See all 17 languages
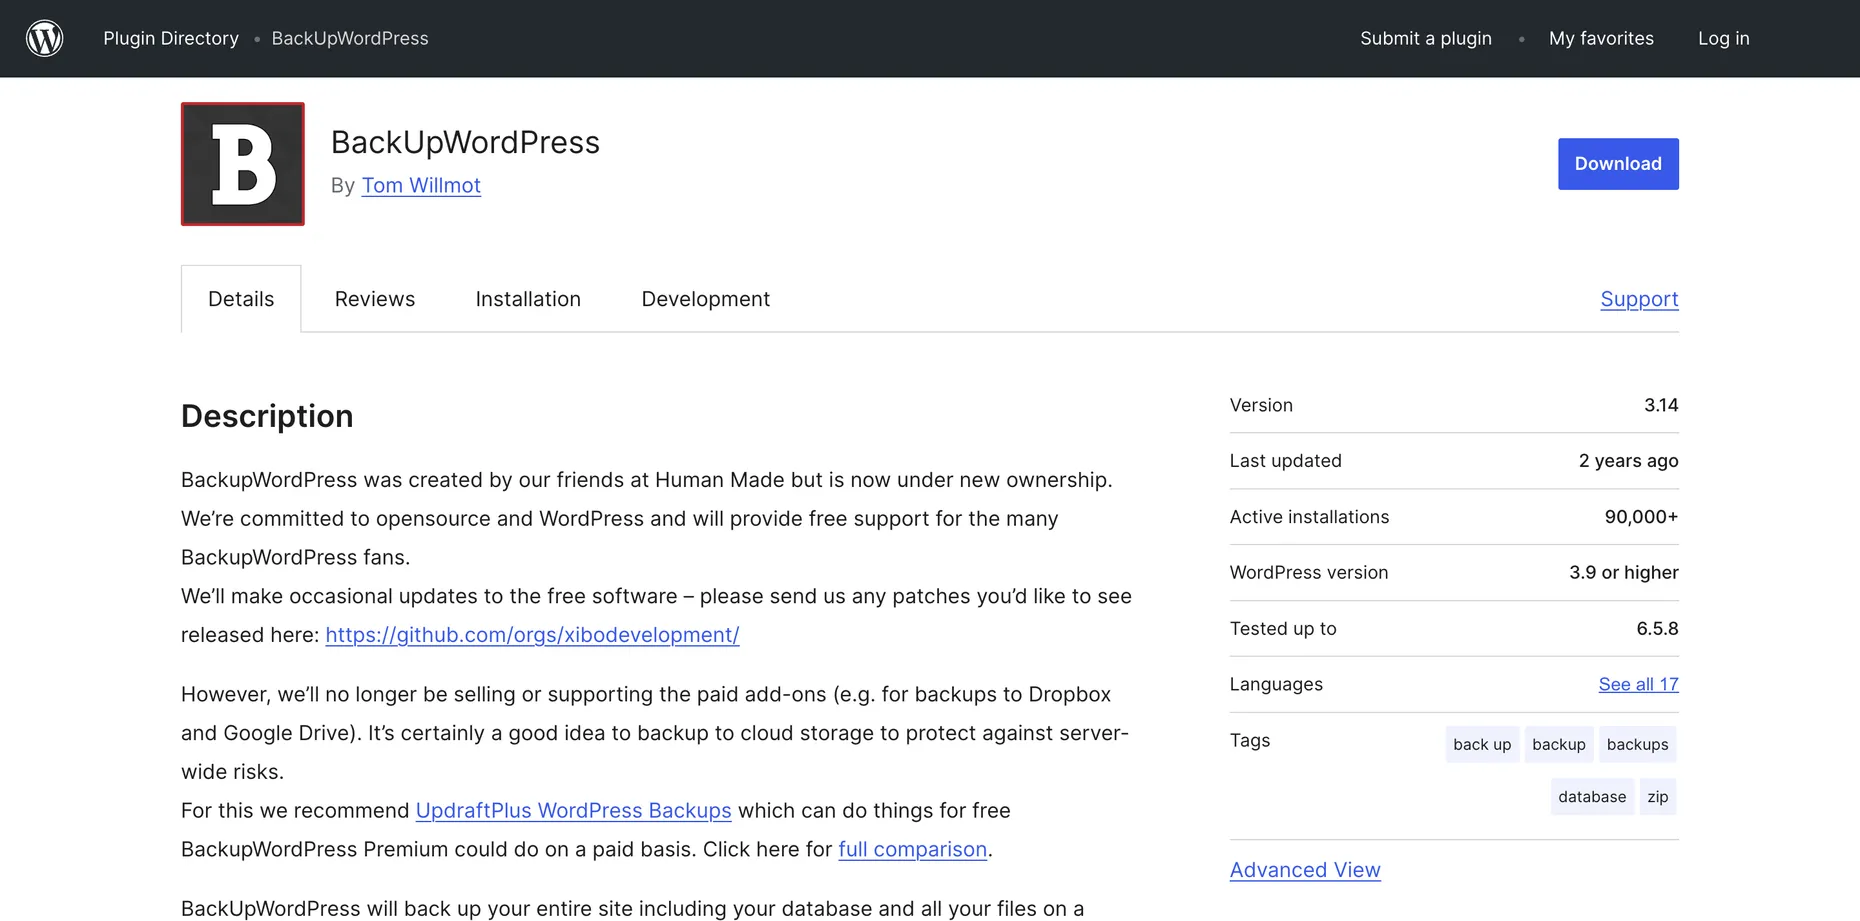 tap(1638, 684)
